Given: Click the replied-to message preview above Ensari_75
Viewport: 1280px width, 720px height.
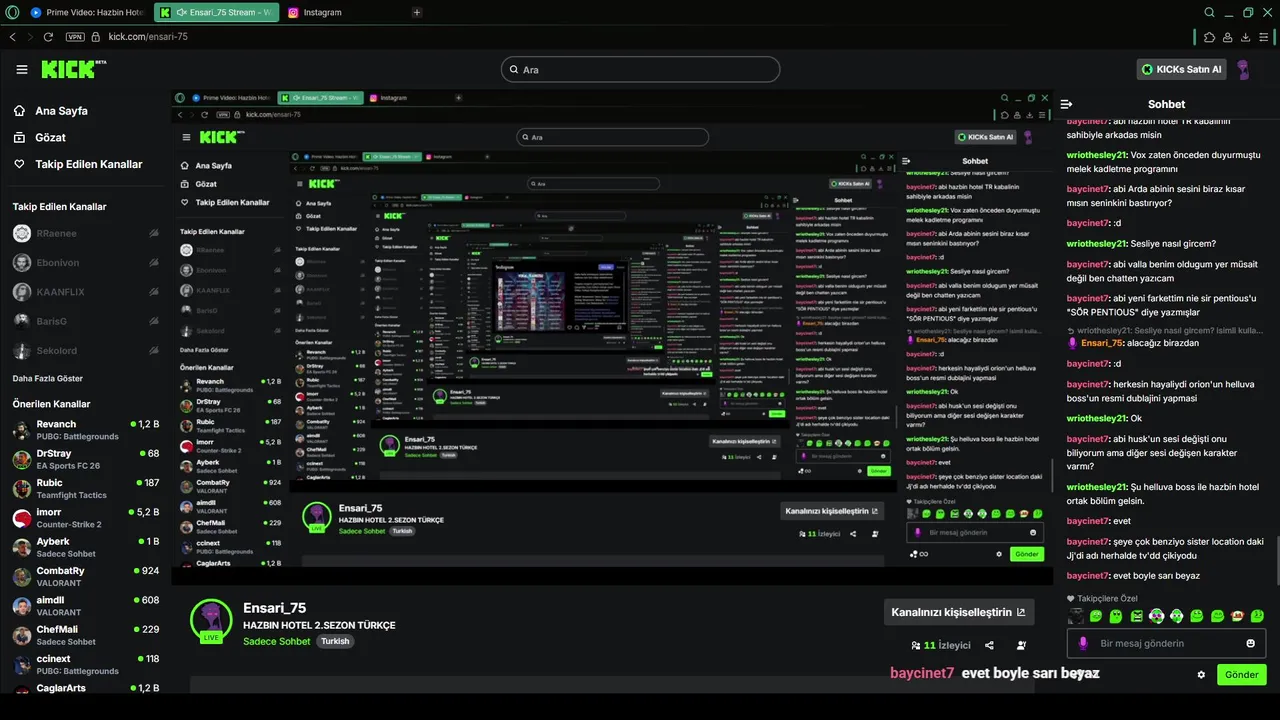Looking at the screenshot, I should (x=1164, y=330).
